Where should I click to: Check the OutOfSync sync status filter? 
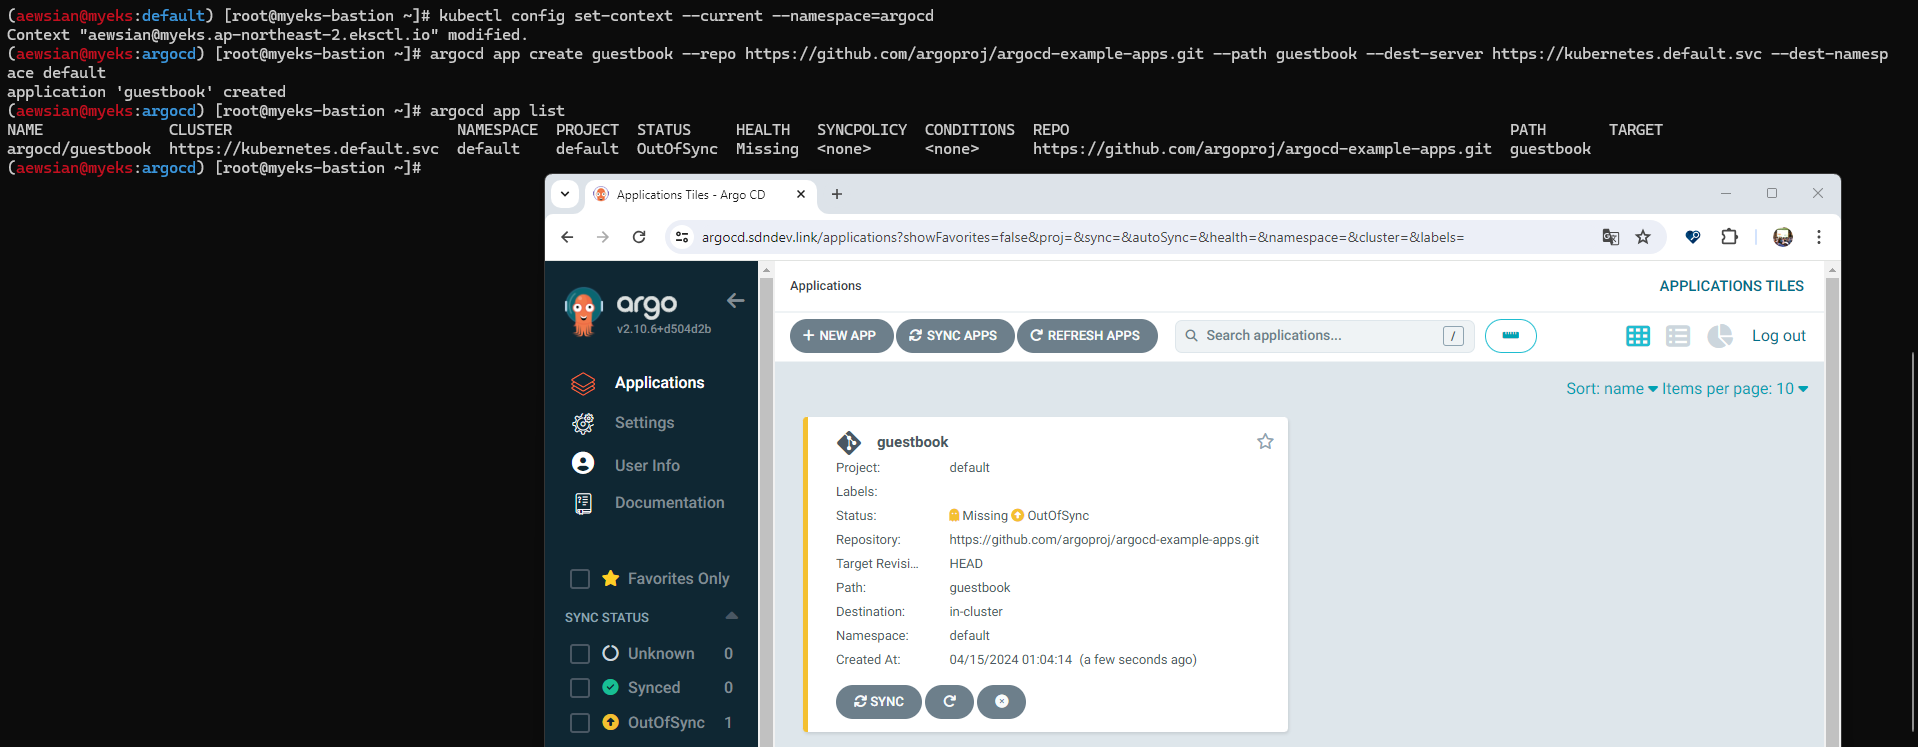coord(580,723)
